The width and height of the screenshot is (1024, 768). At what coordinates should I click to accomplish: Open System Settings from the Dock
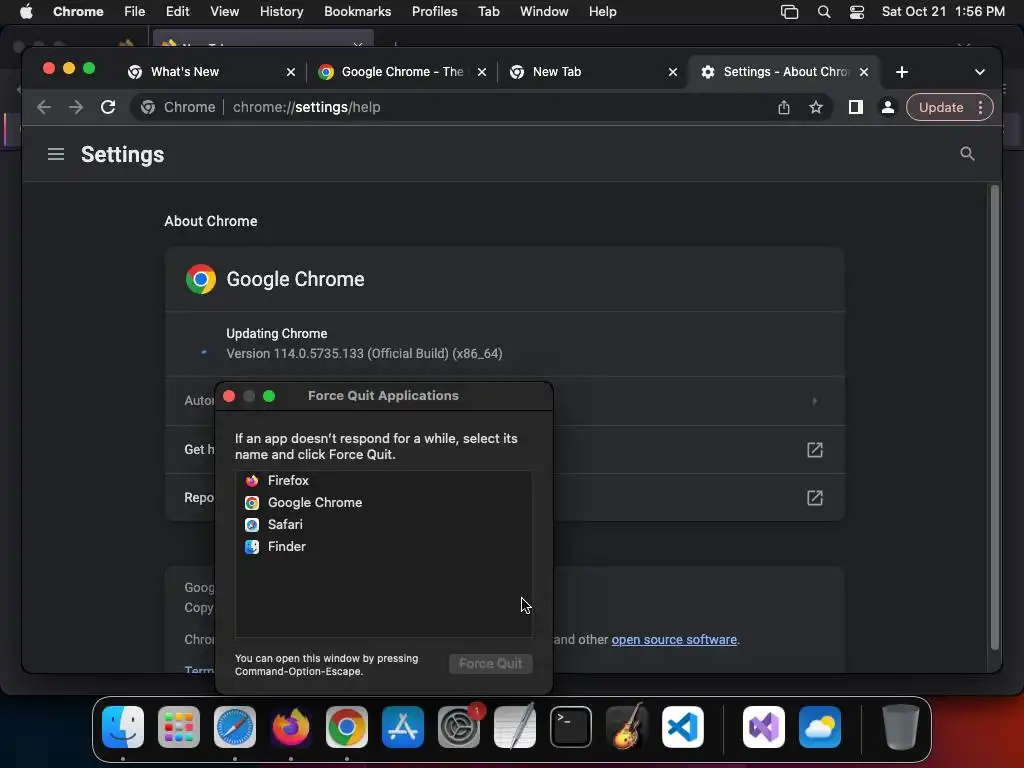(x=459, y=727)
